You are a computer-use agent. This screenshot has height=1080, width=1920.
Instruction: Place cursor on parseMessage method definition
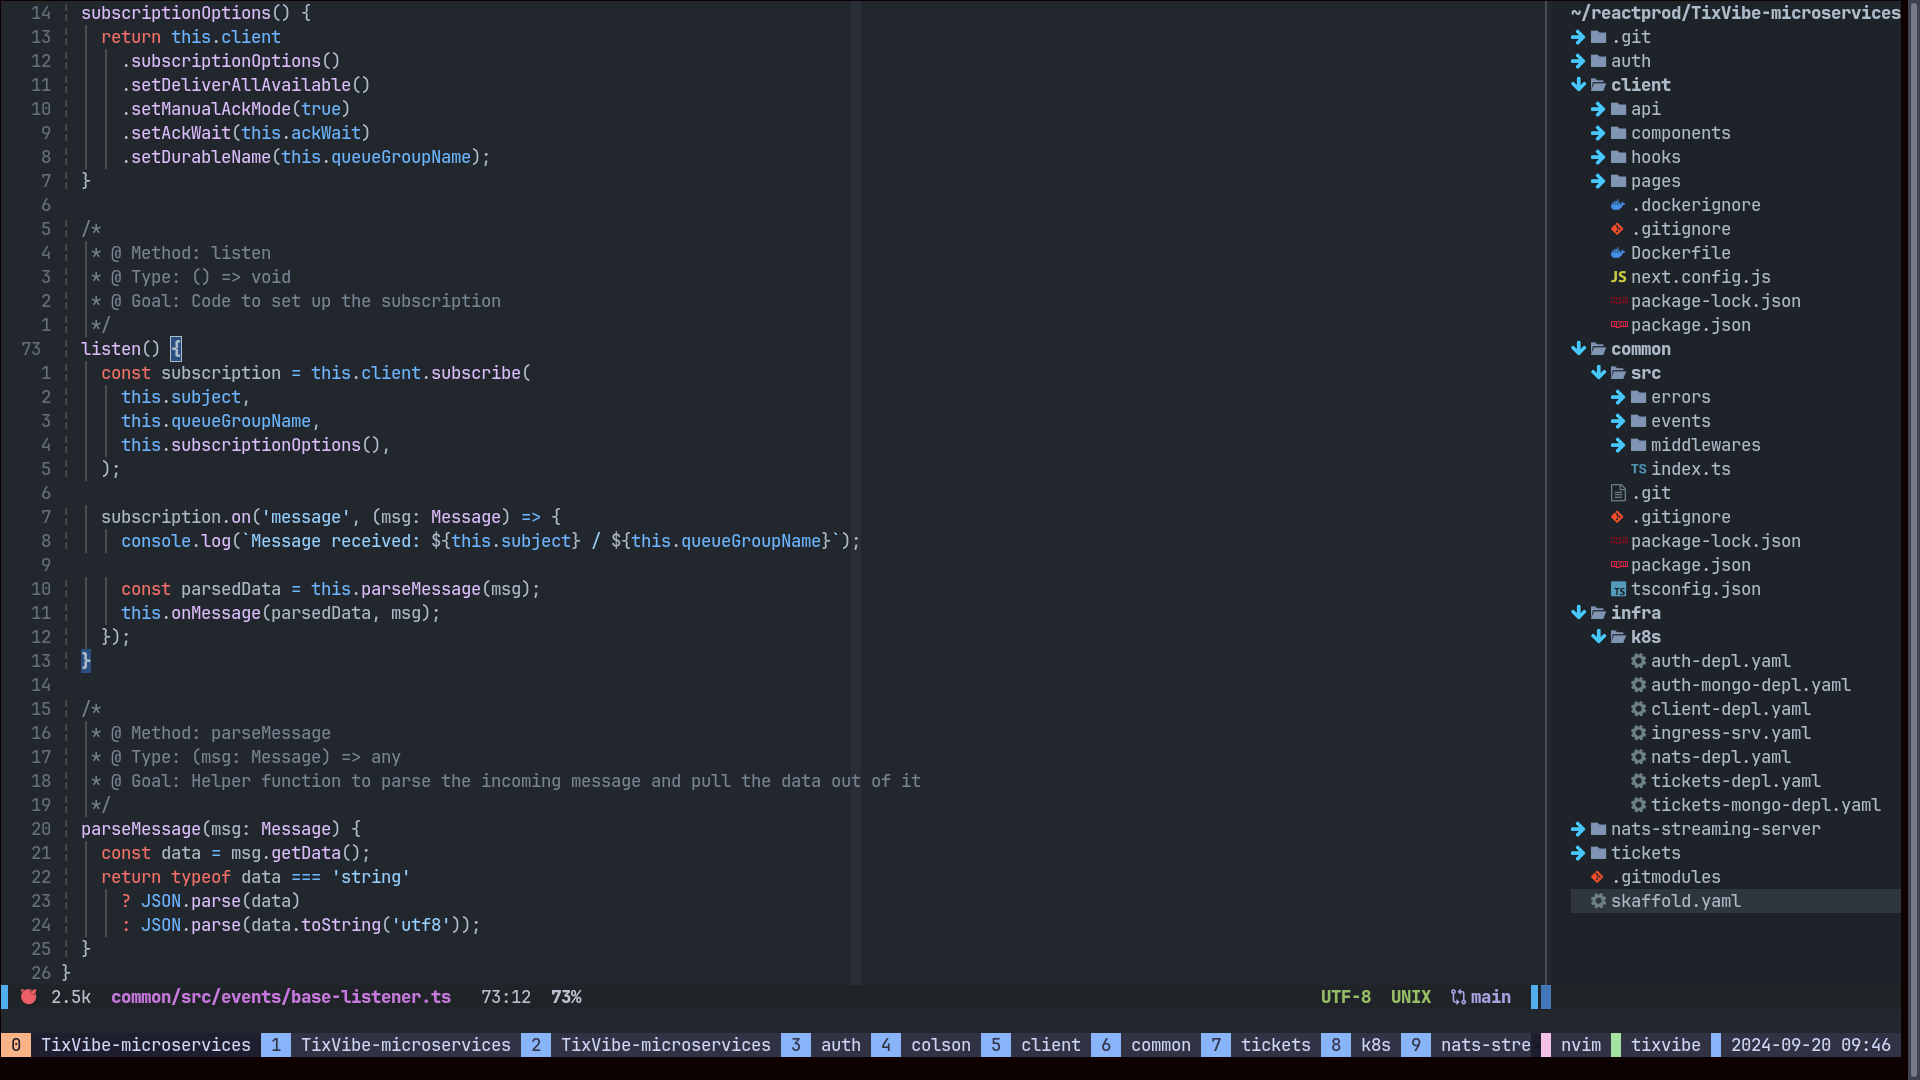pyautogui.click(x=141, y=829)
